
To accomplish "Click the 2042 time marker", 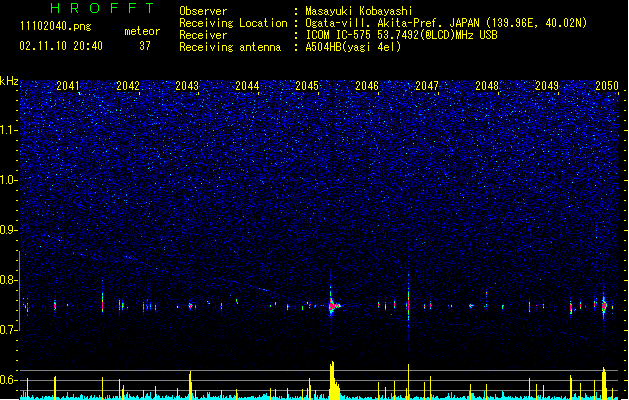I will tap(128, 86).
